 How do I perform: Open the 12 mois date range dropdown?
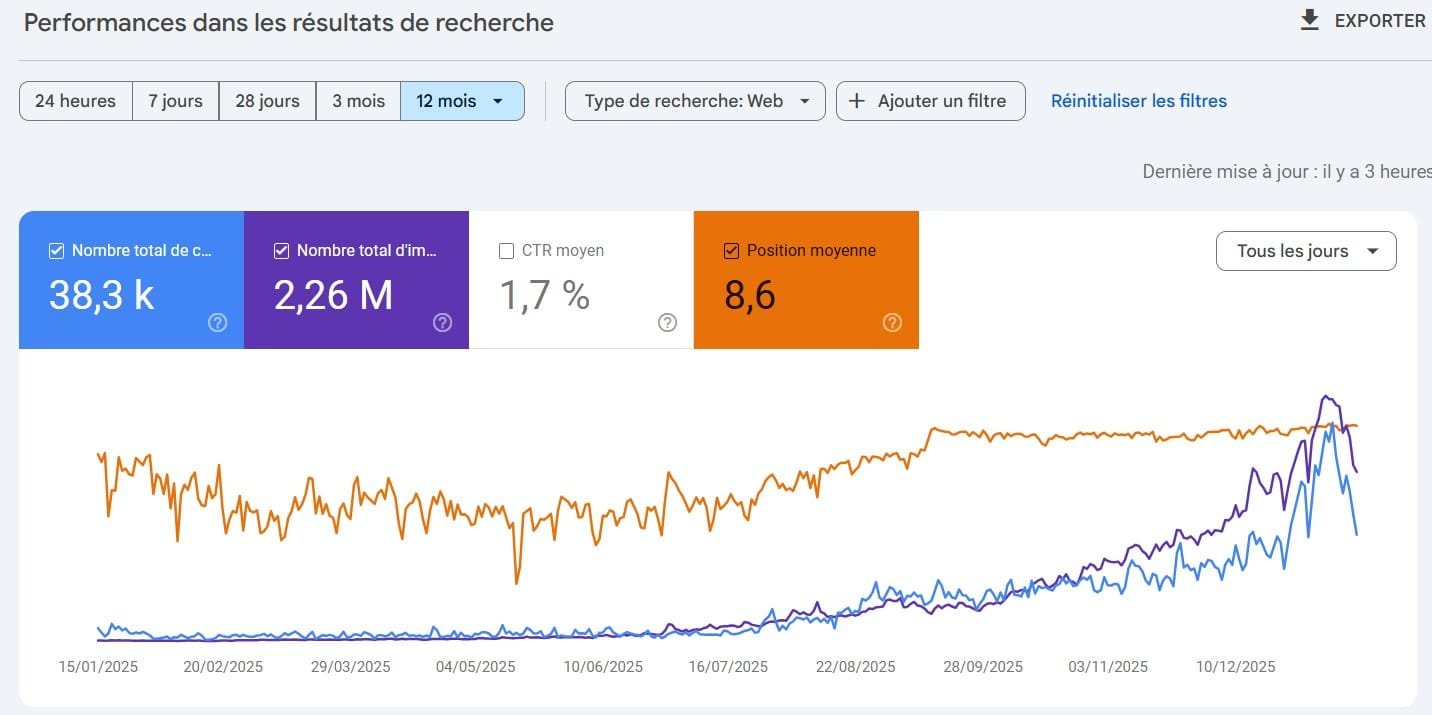tap(462, 100)
